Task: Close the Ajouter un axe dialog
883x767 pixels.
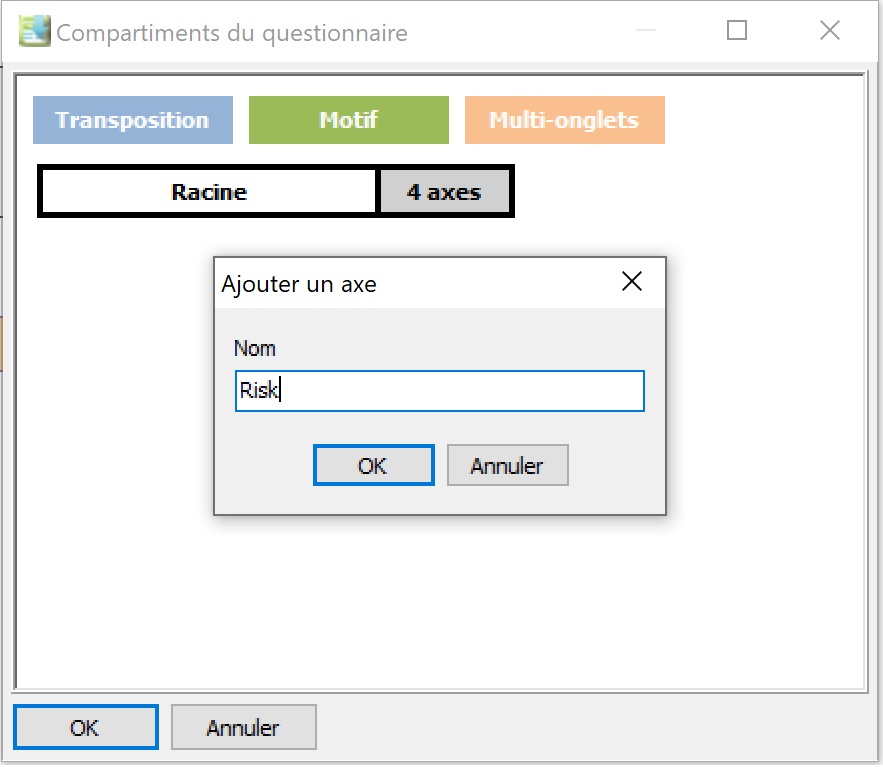Action: 632,282
